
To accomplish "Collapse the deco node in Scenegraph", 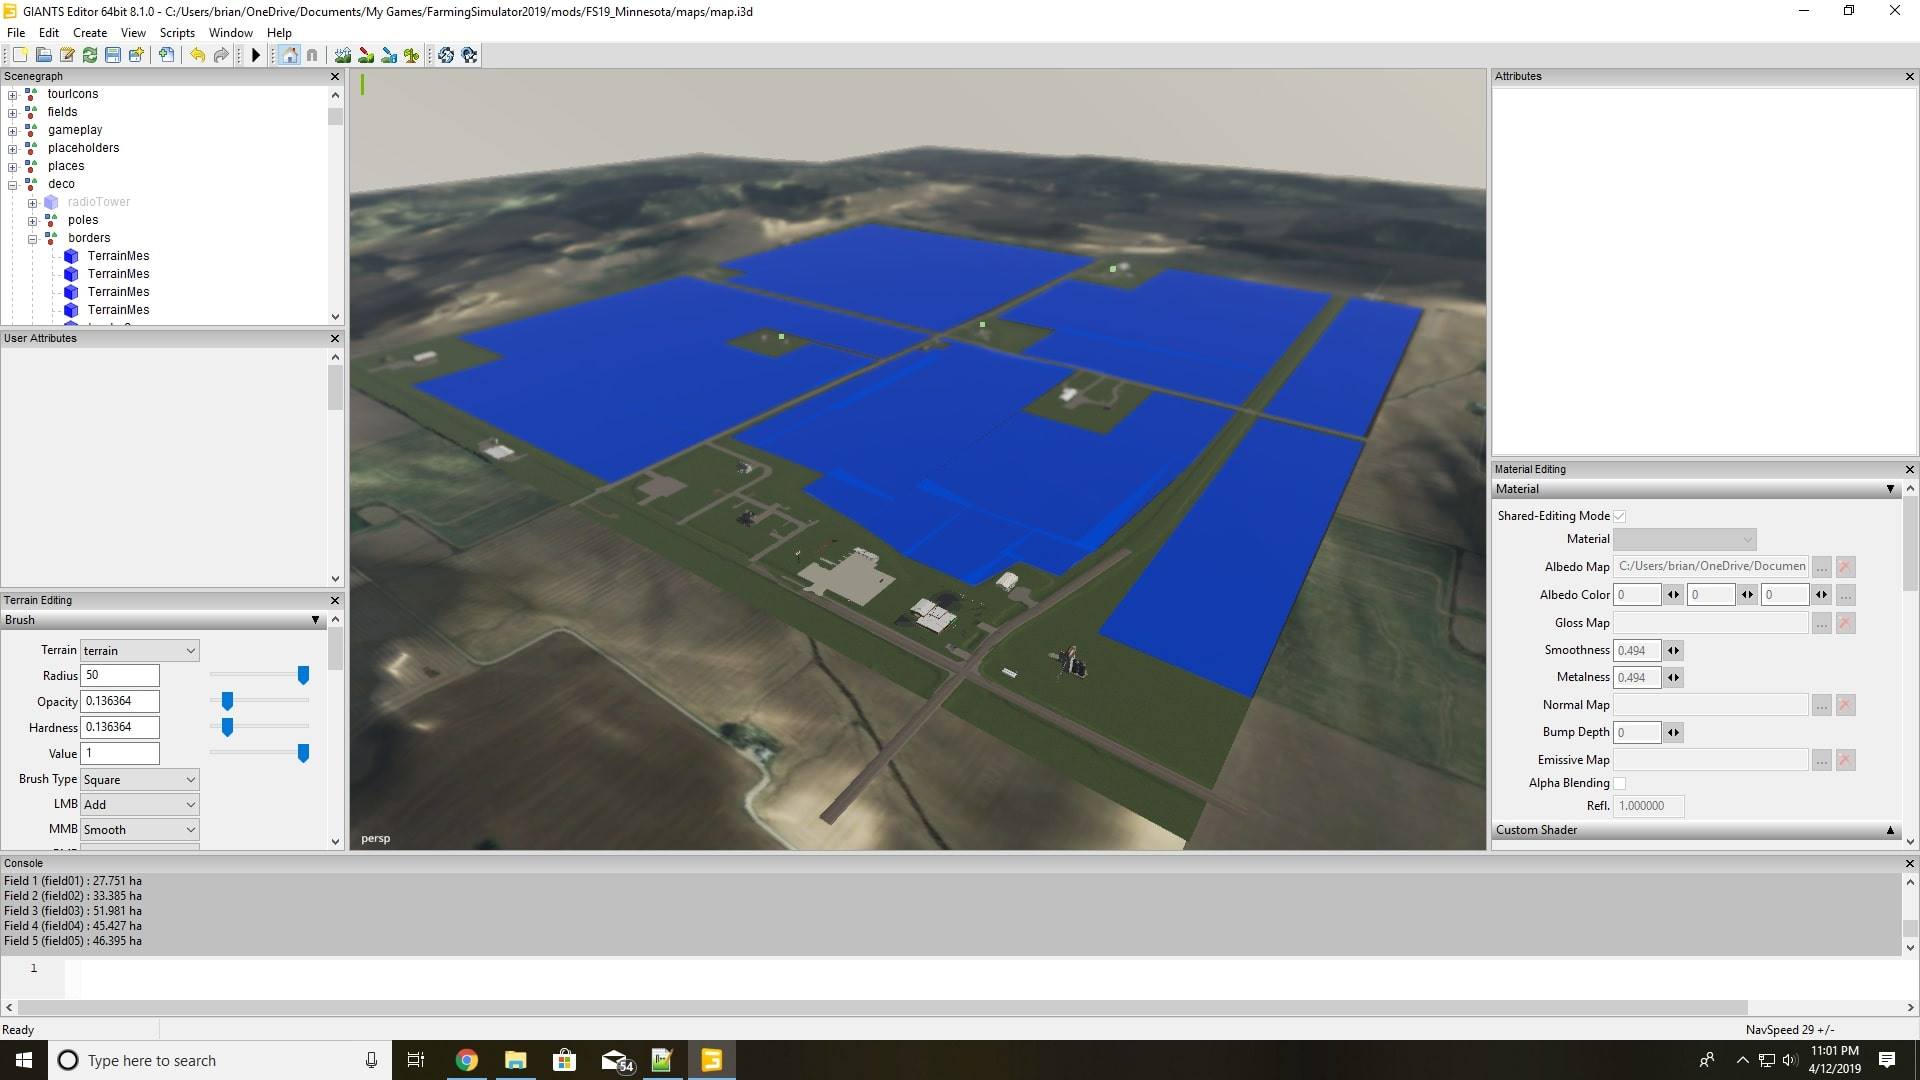I will pyautogui.click(x=13, y=184).
